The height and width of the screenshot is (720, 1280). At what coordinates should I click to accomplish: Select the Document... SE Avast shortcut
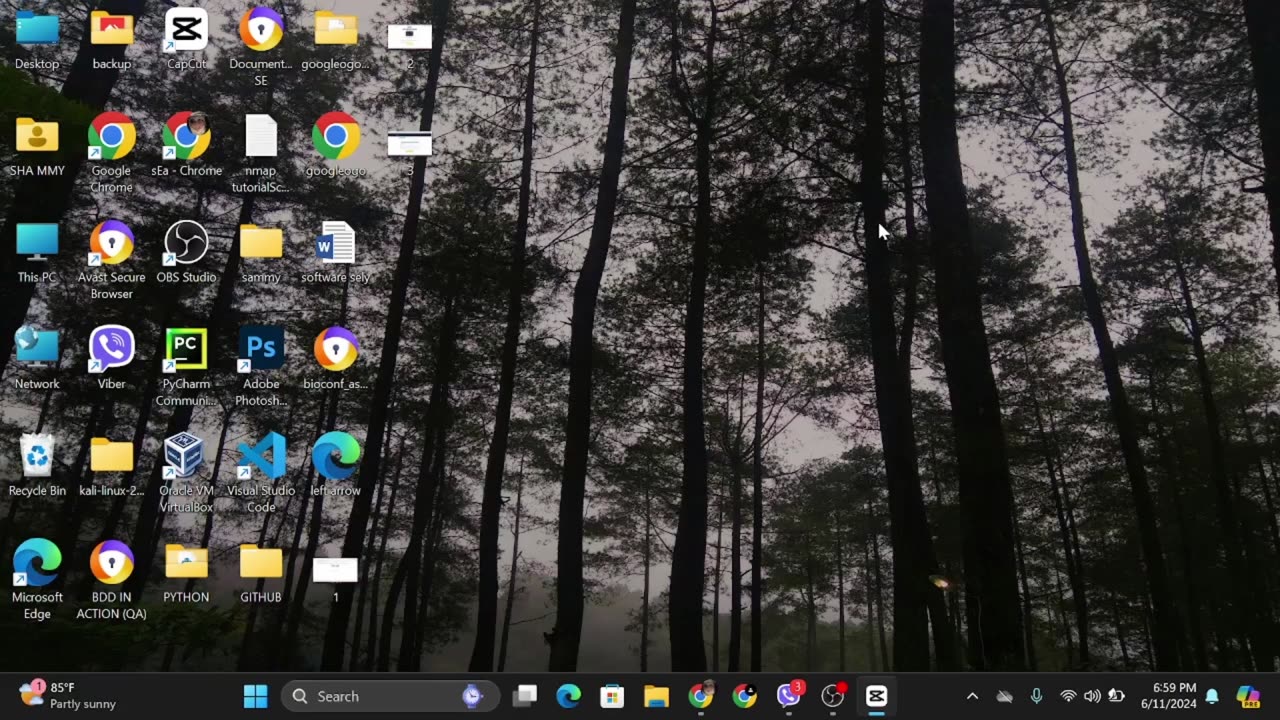point(261,46)
